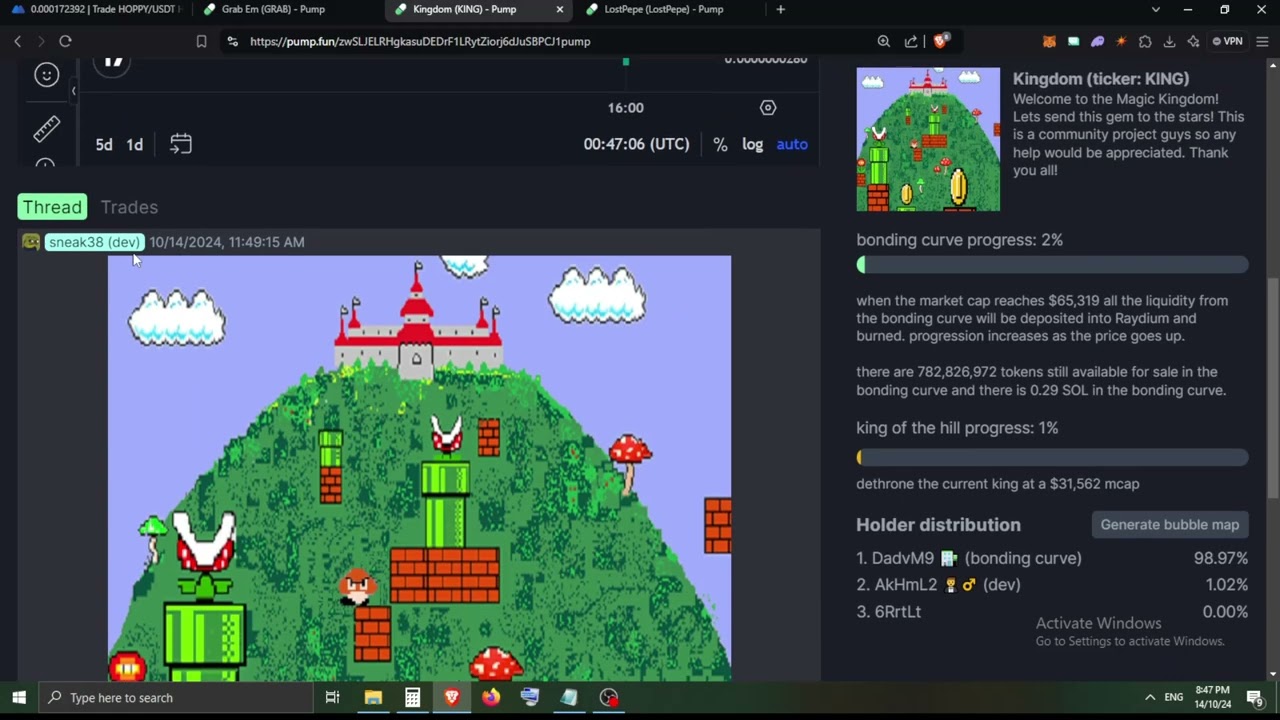Image resolution: width=1280 pixels, height=720 pixels.
Task: Click the ENG language indicator
Action: [x=1174, y=697]
